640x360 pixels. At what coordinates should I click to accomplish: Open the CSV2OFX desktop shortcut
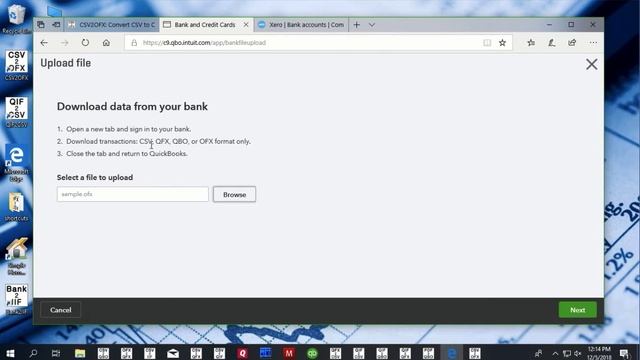coord(16,65)
